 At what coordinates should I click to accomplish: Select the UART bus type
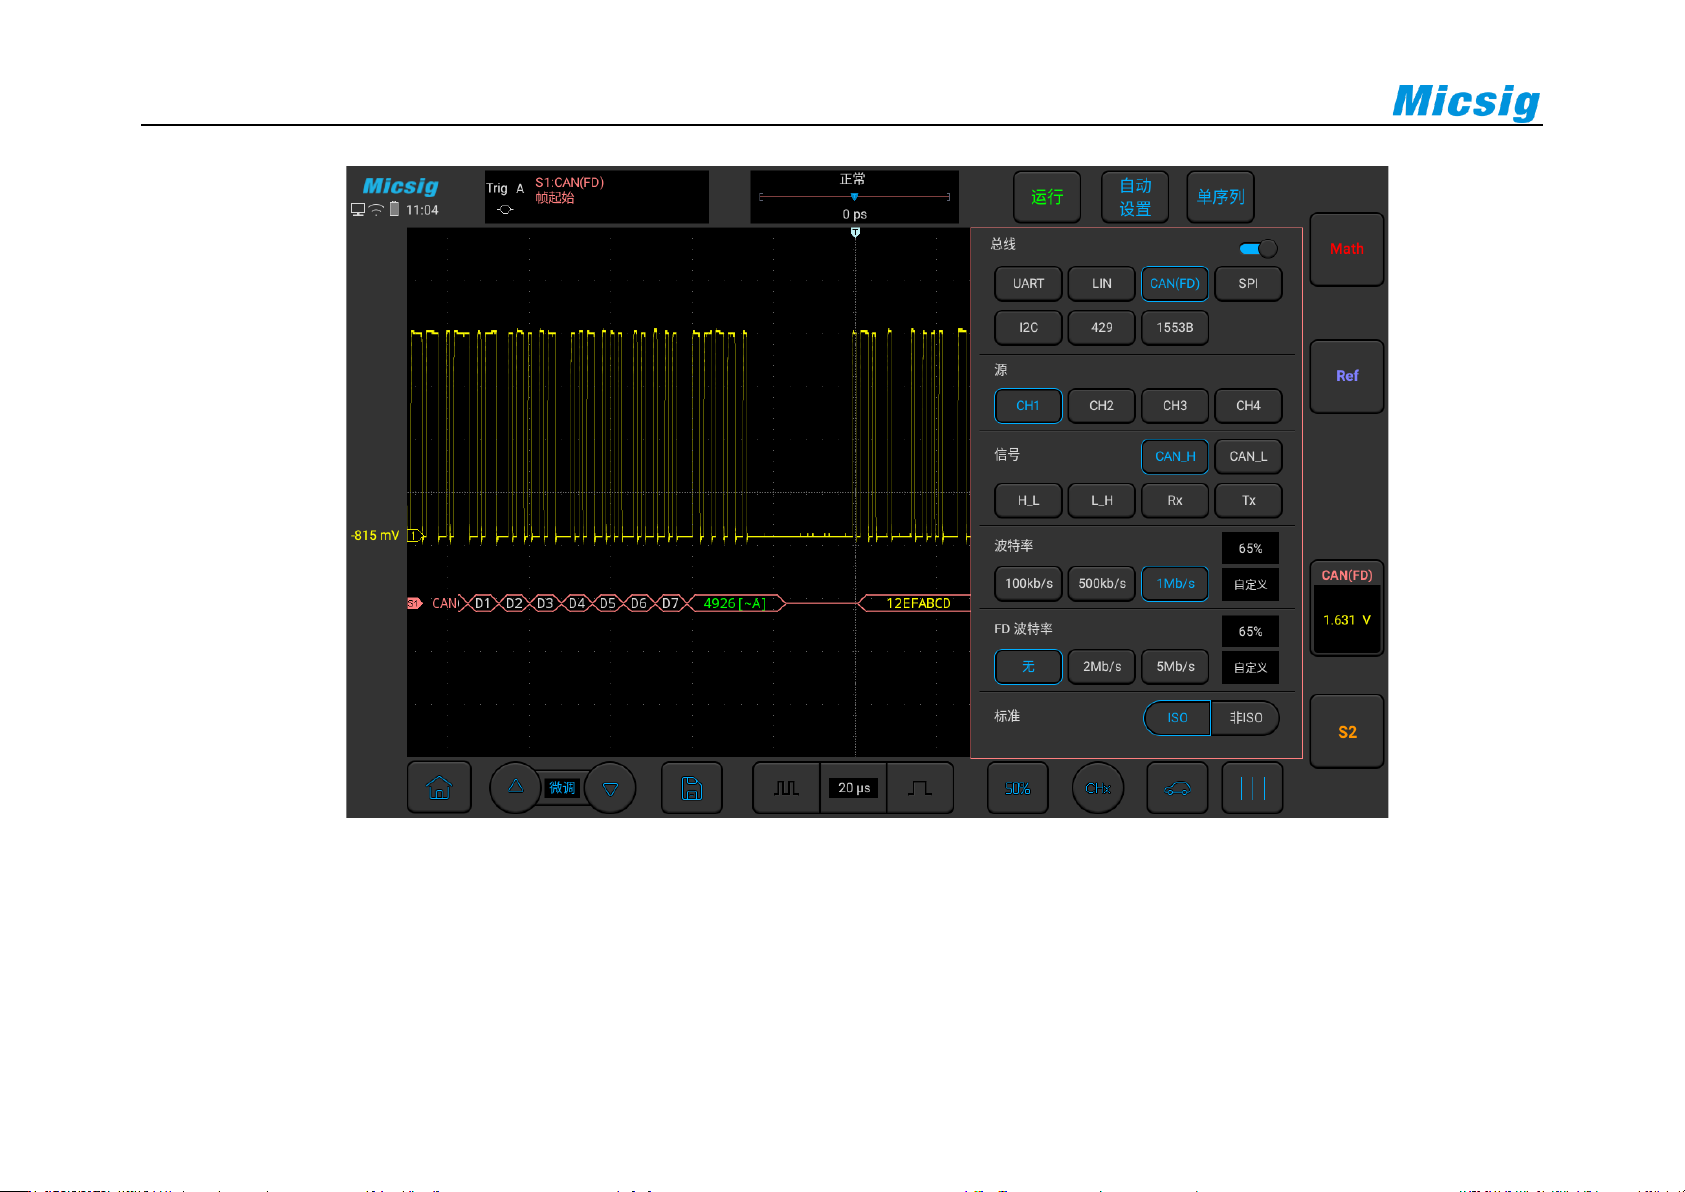pos(1028,284)
